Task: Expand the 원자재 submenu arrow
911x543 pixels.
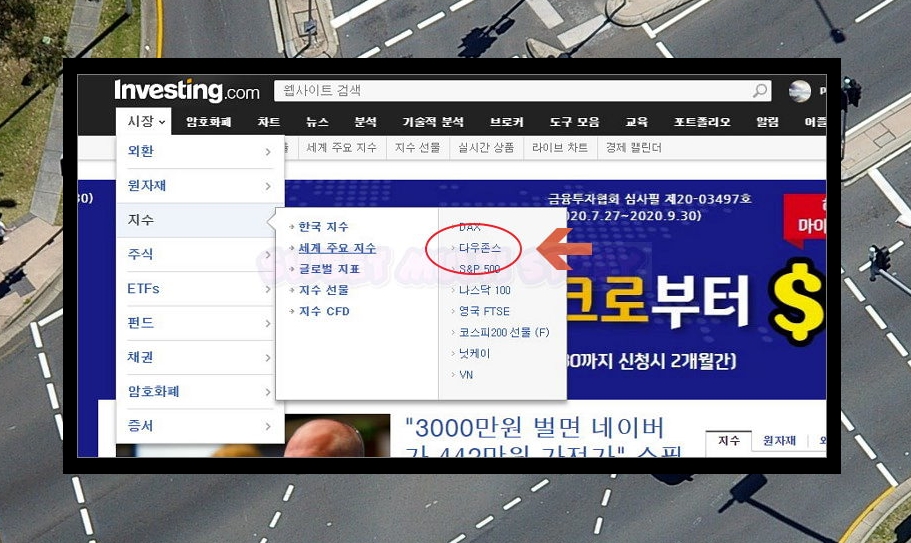Action: [x=268, y=186]
